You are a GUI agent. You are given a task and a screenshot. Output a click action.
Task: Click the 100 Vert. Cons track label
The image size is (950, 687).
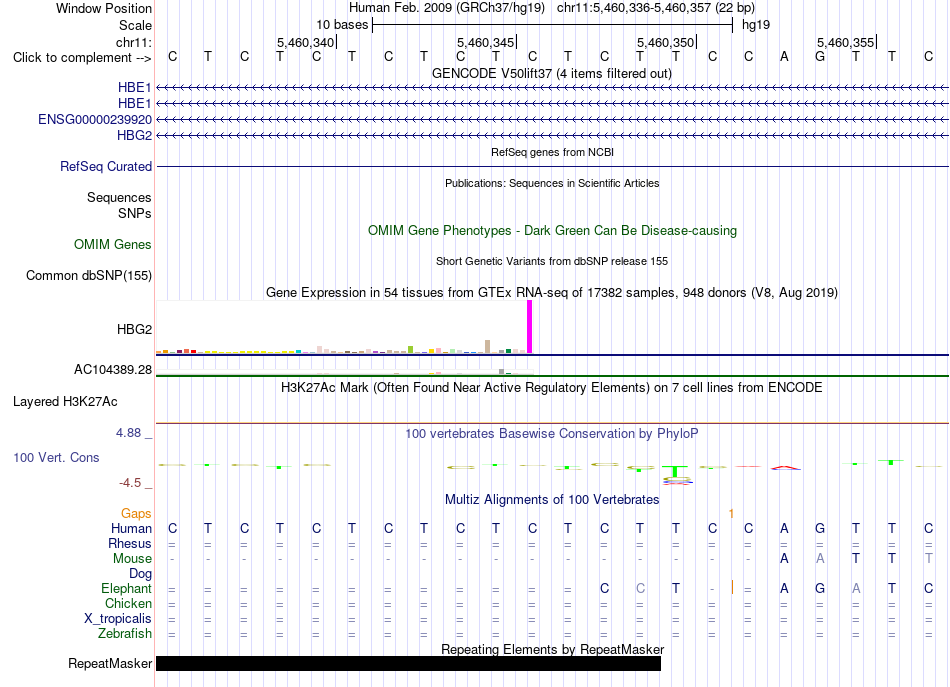pos(56,457)
